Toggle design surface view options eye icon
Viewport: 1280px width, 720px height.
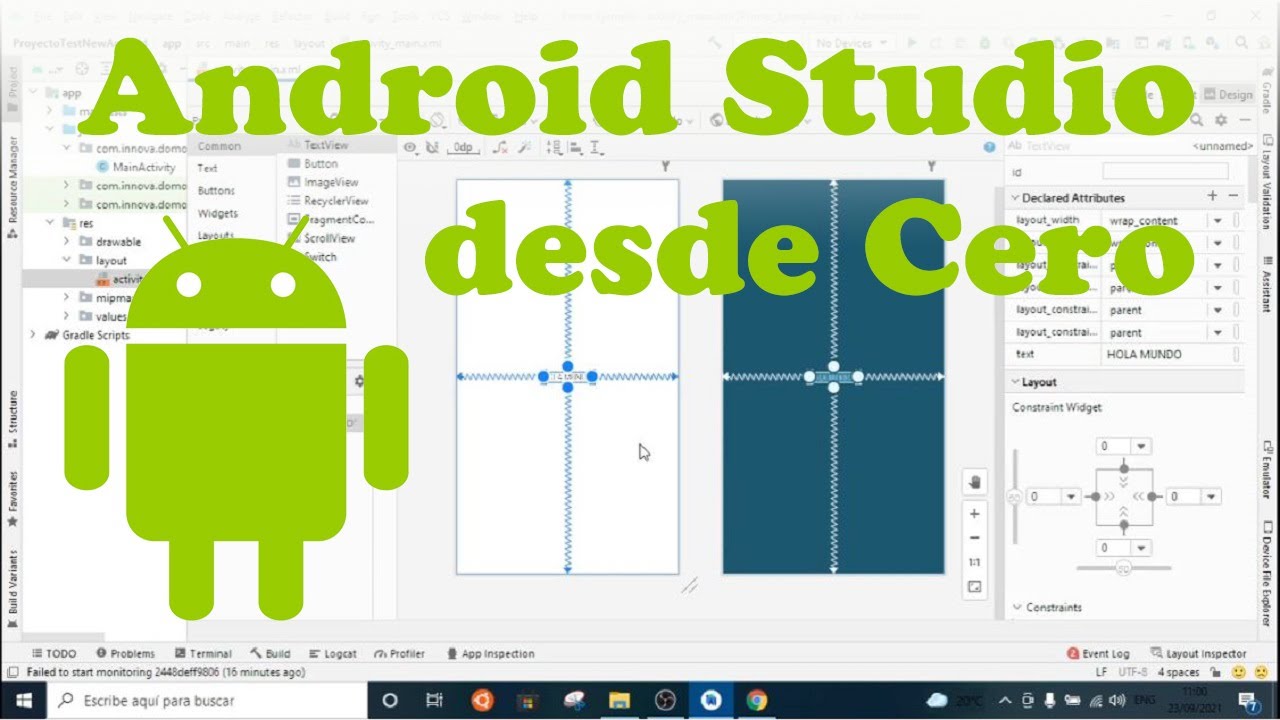pos(410,148)
